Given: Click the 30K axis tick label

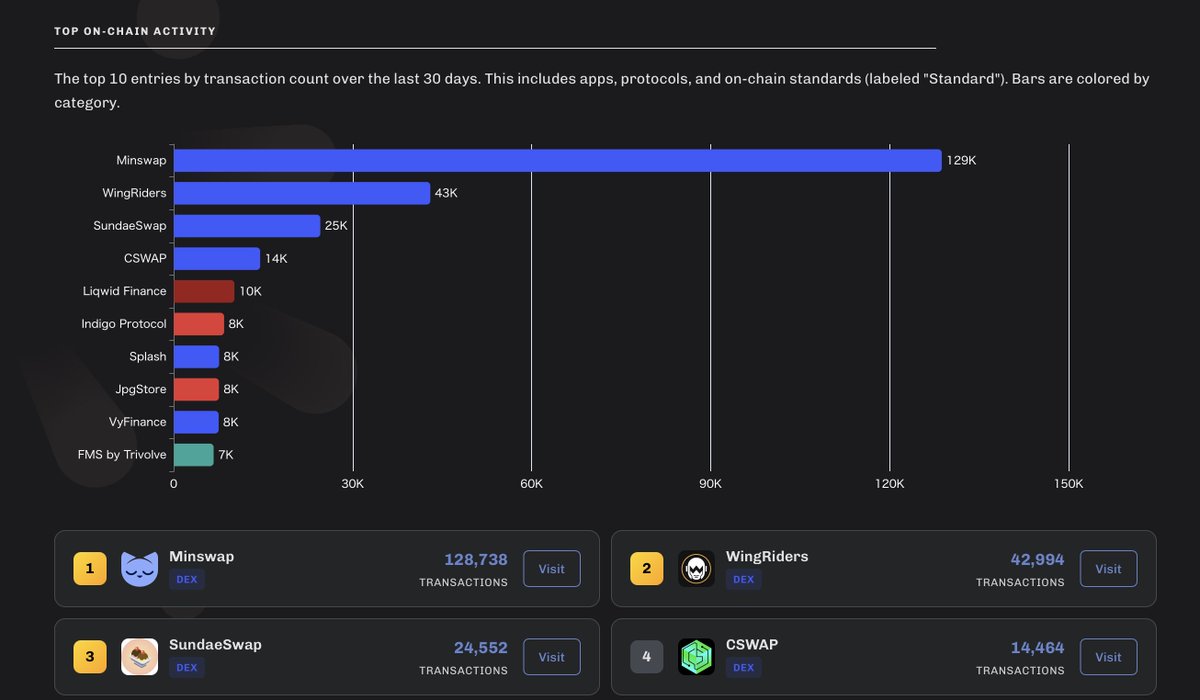Looking at the screenshot, I should coord(352,484).
